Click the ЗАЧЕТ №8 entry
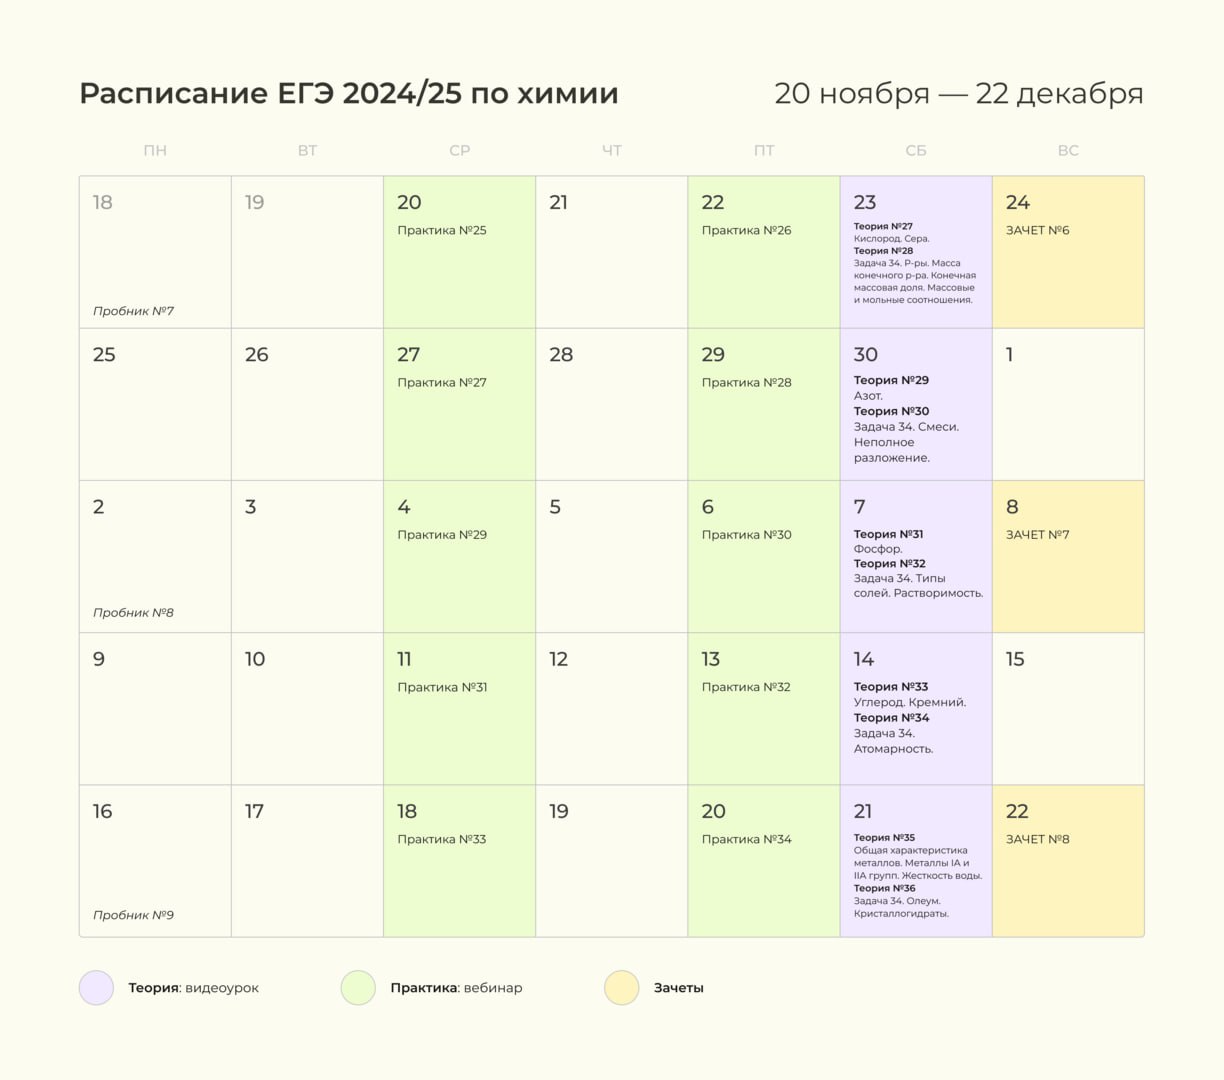The width and height of the screenshot is (1224, 1080). (1037, 840)
